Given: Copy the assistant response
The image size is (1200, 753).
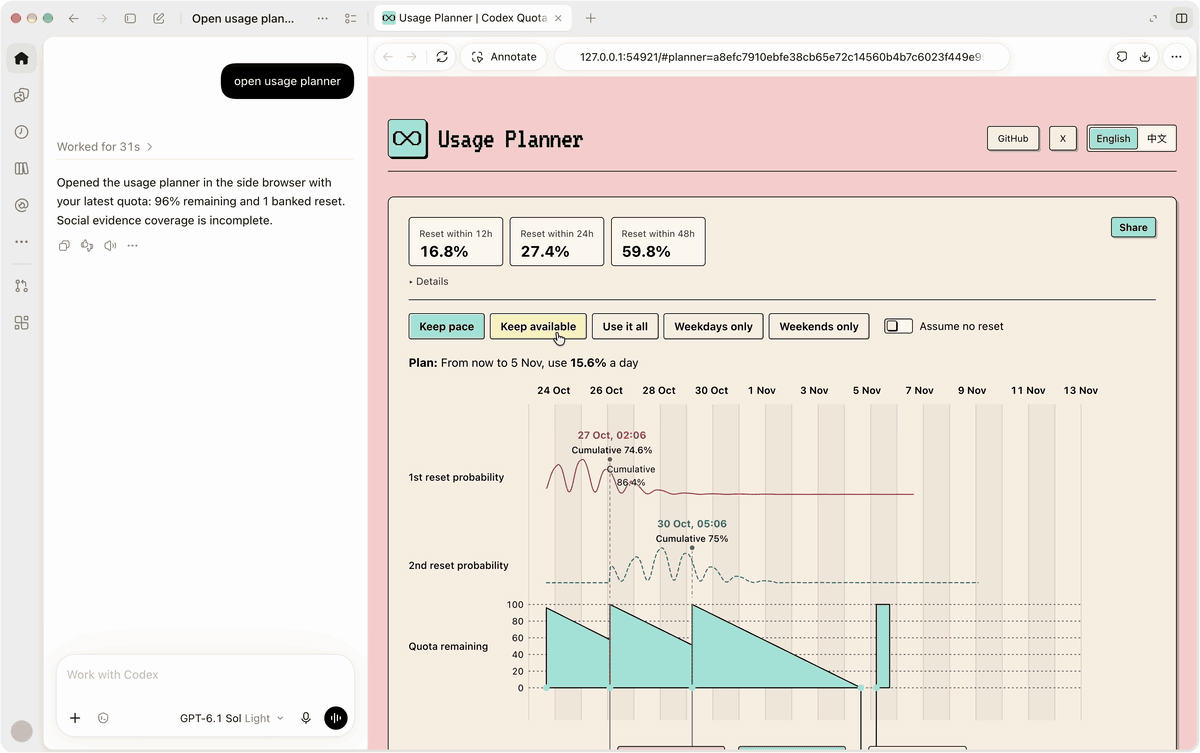Looking at the screenshot, I should coord(64,245).
